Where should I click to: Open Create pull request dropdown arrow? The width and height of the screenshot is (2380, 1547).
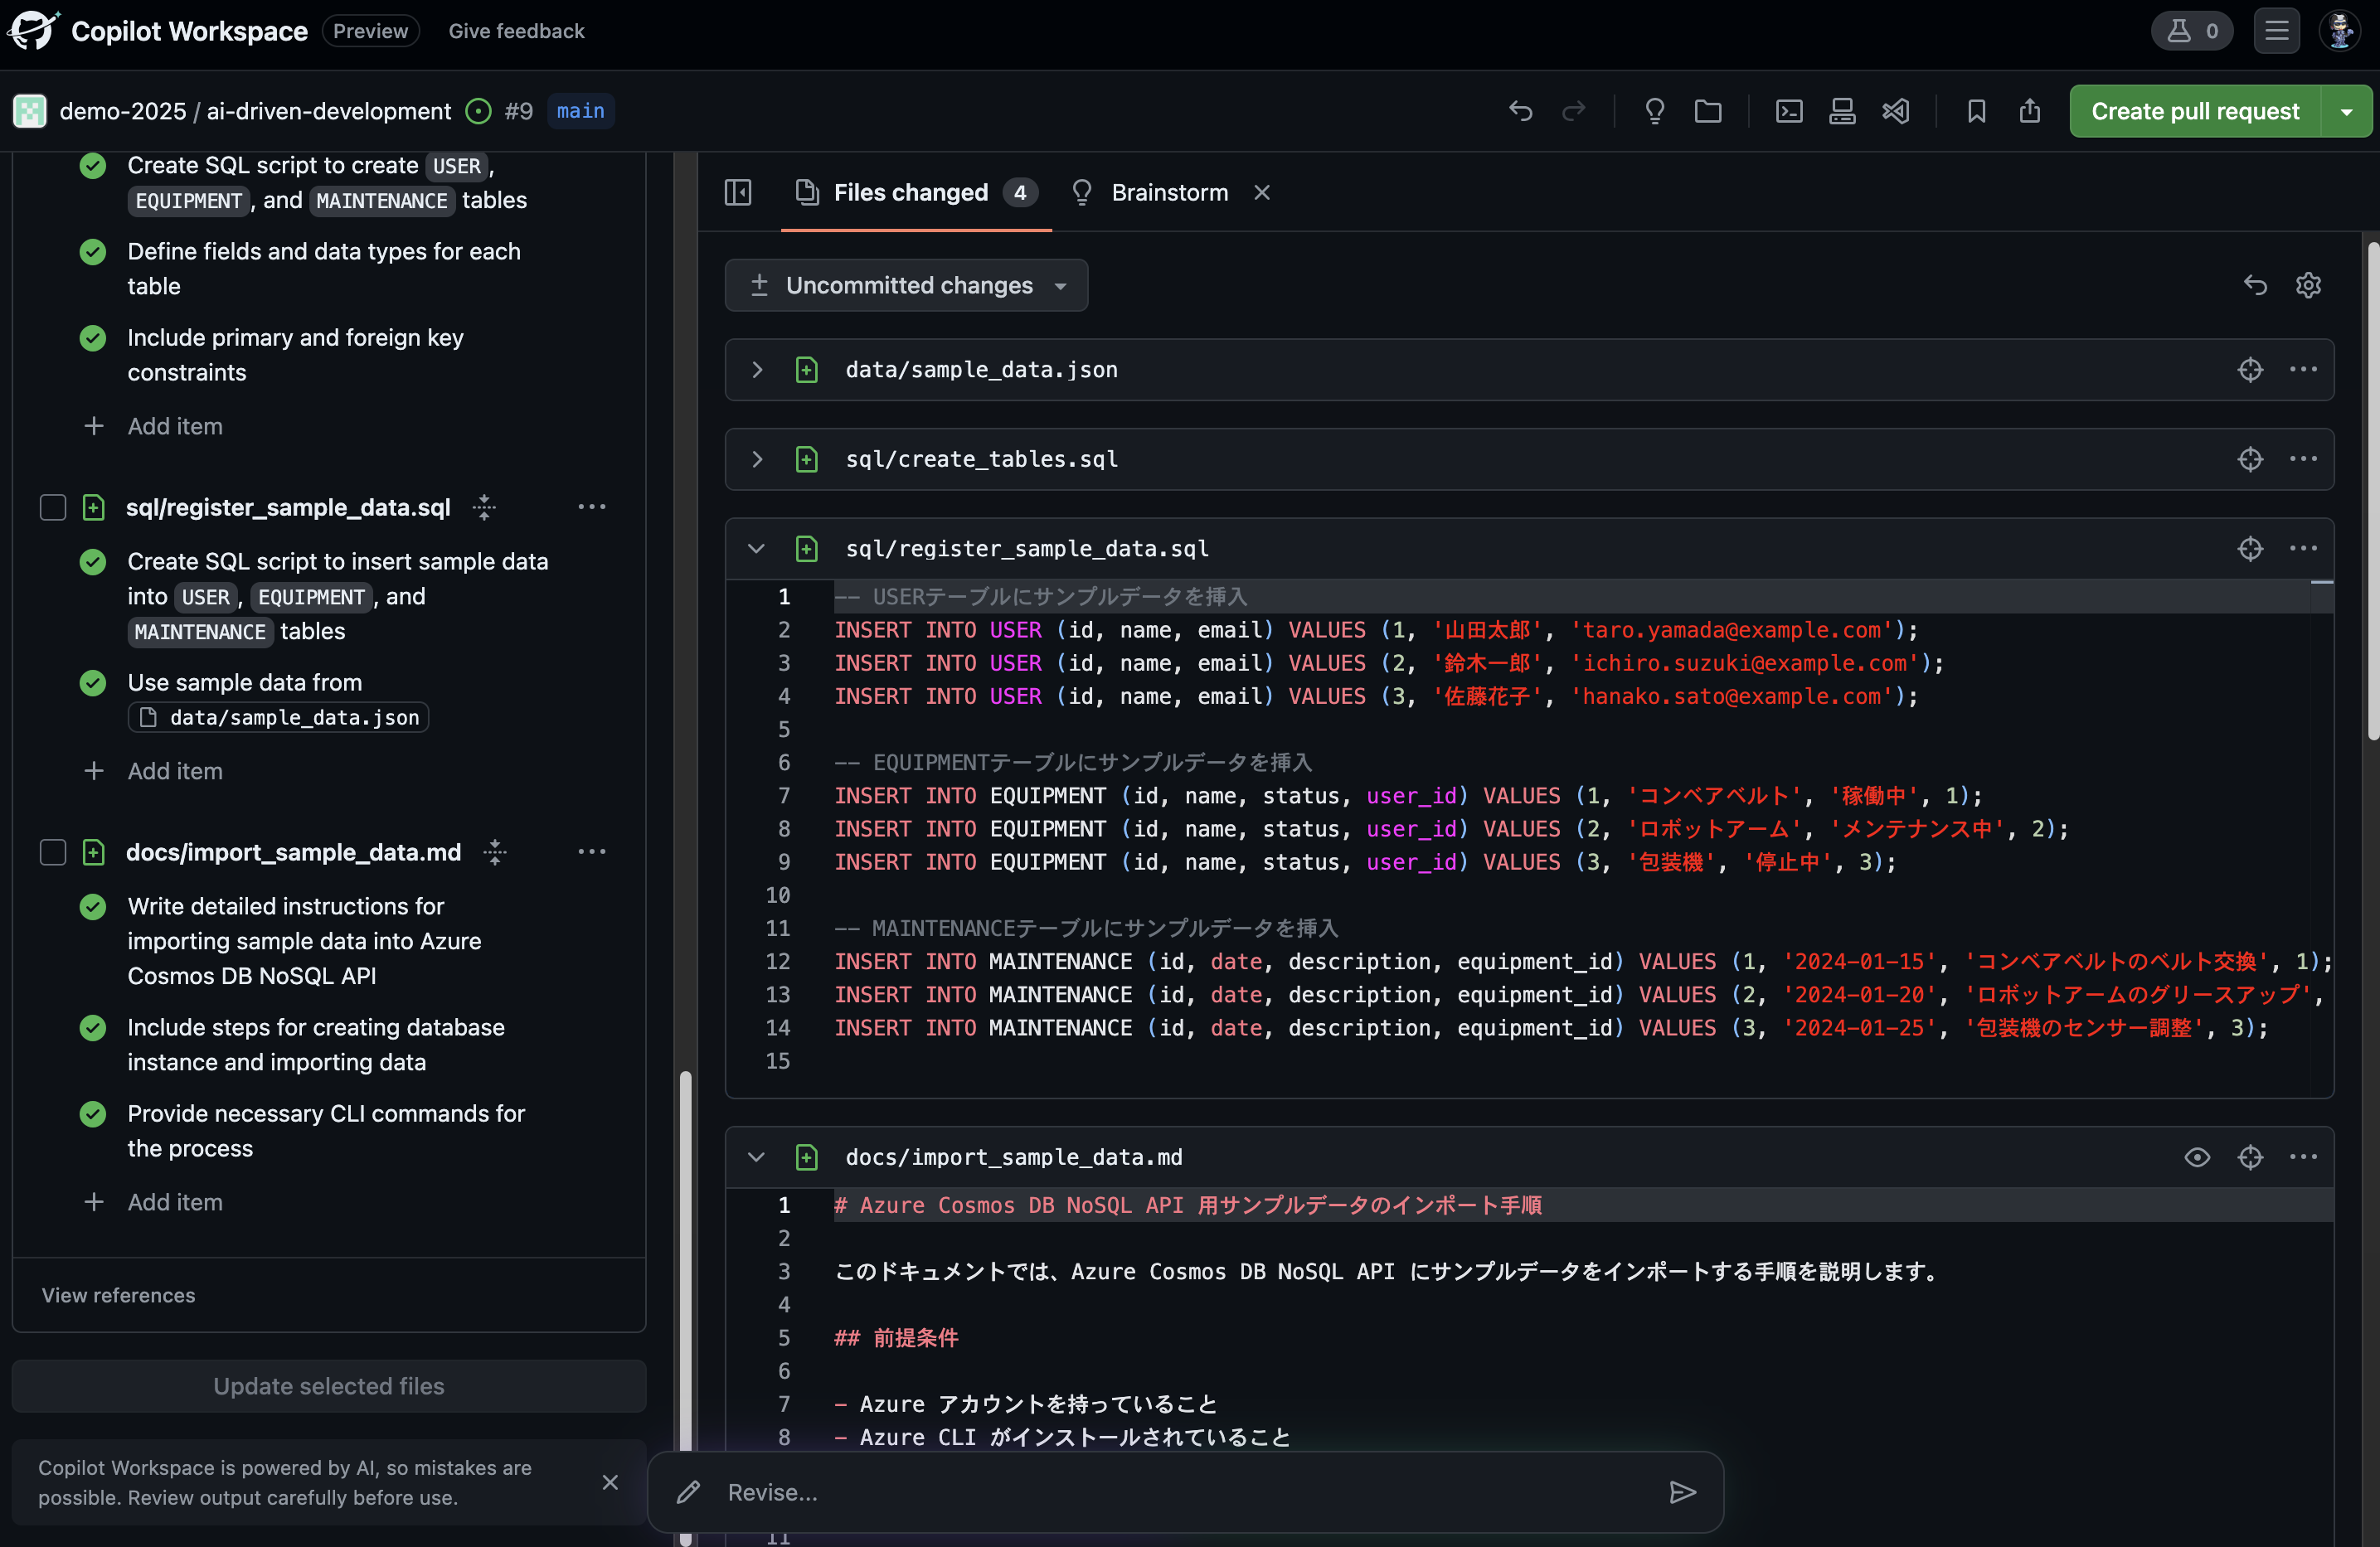(2346, 111)
